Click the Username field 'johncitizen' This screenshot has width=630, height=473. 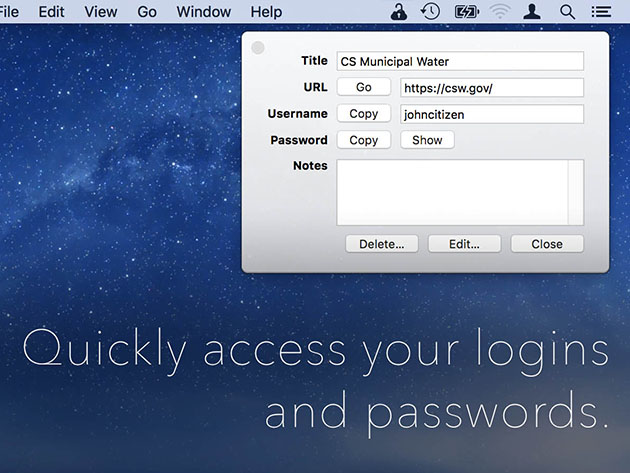coord(492,114)
